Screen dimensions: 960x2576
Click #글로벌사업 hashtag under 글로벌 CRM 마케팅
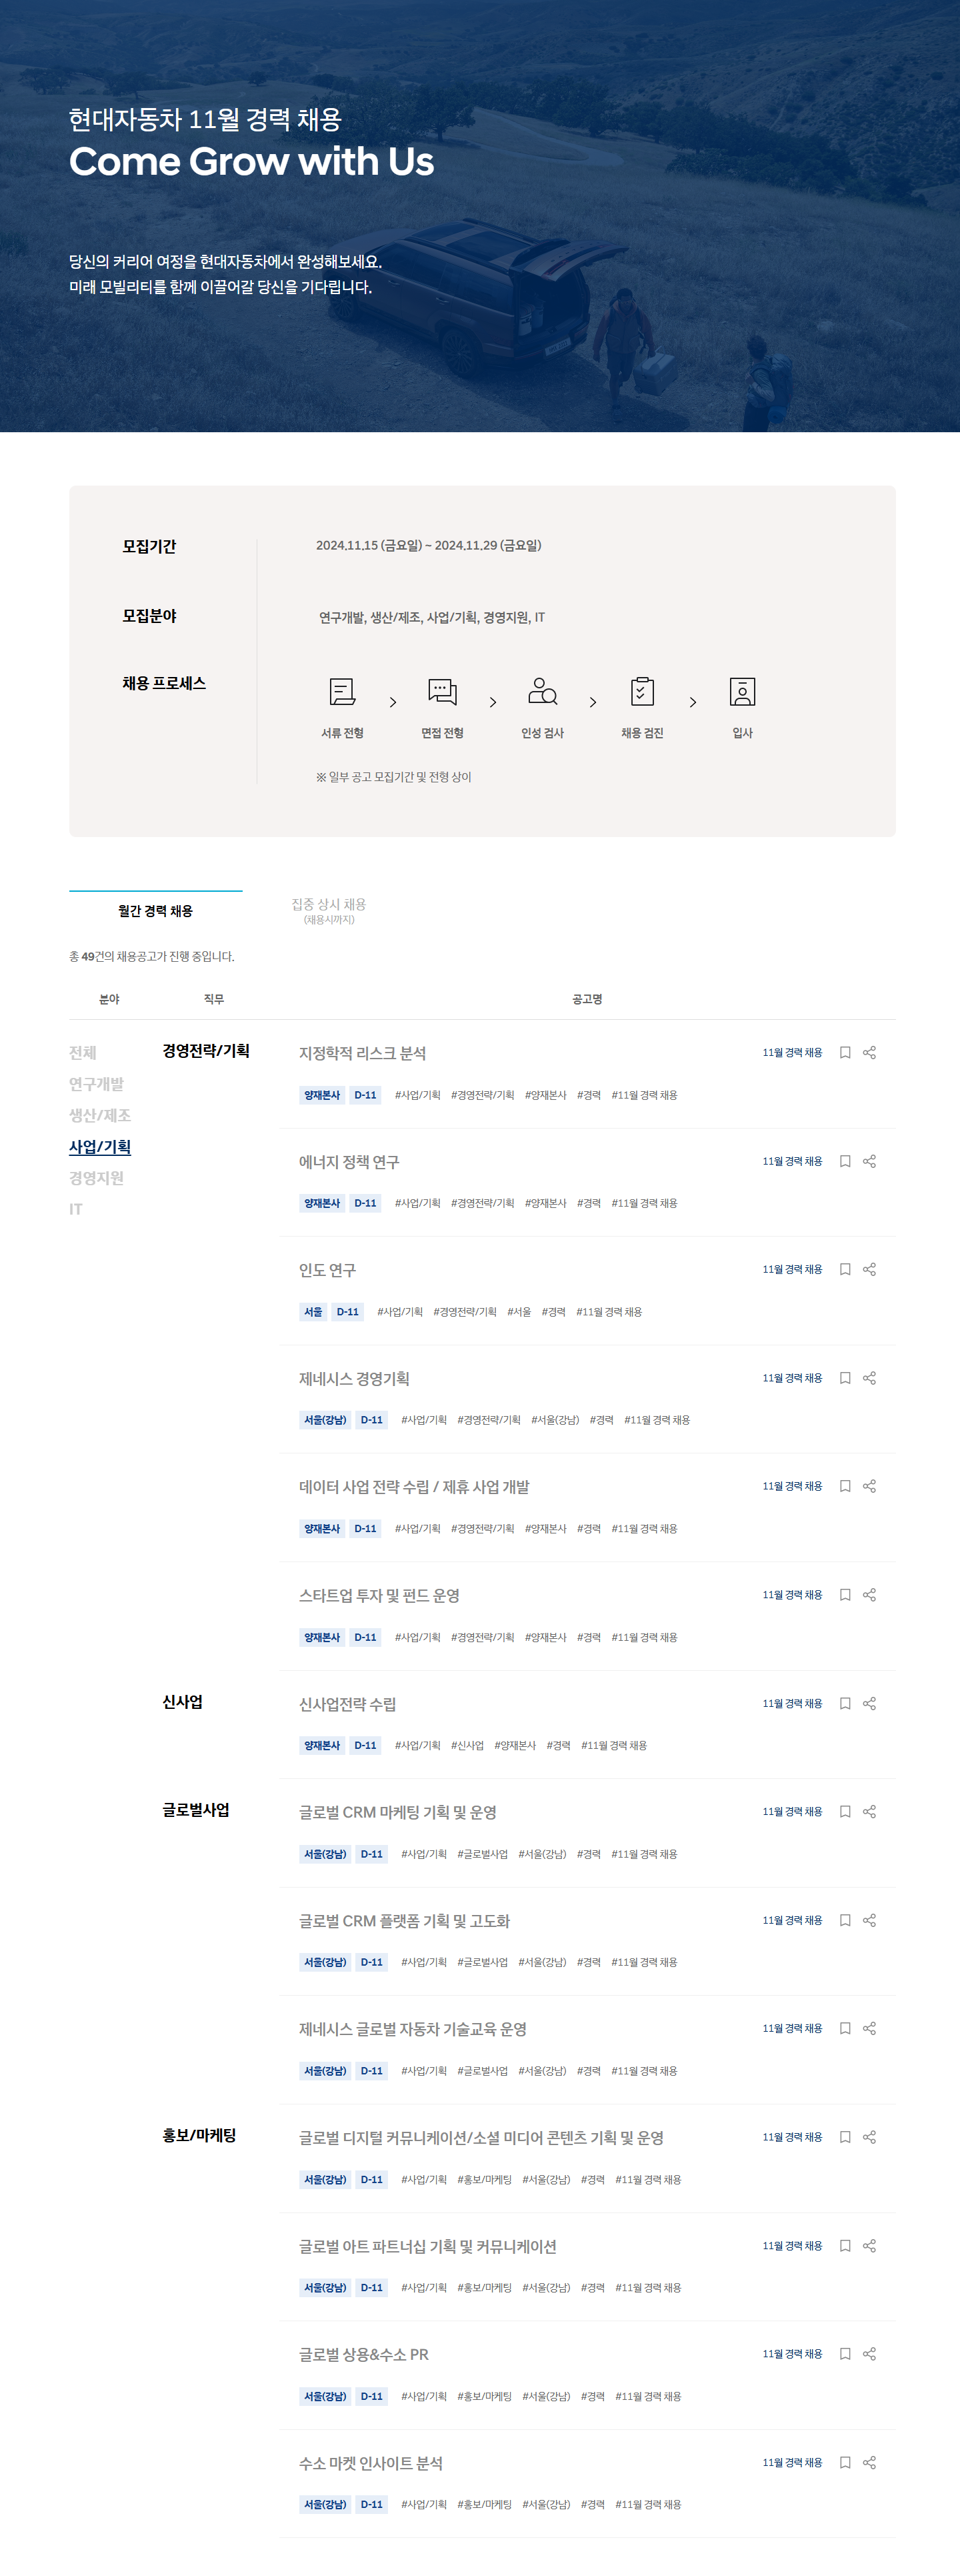[x=482, y=1854]
